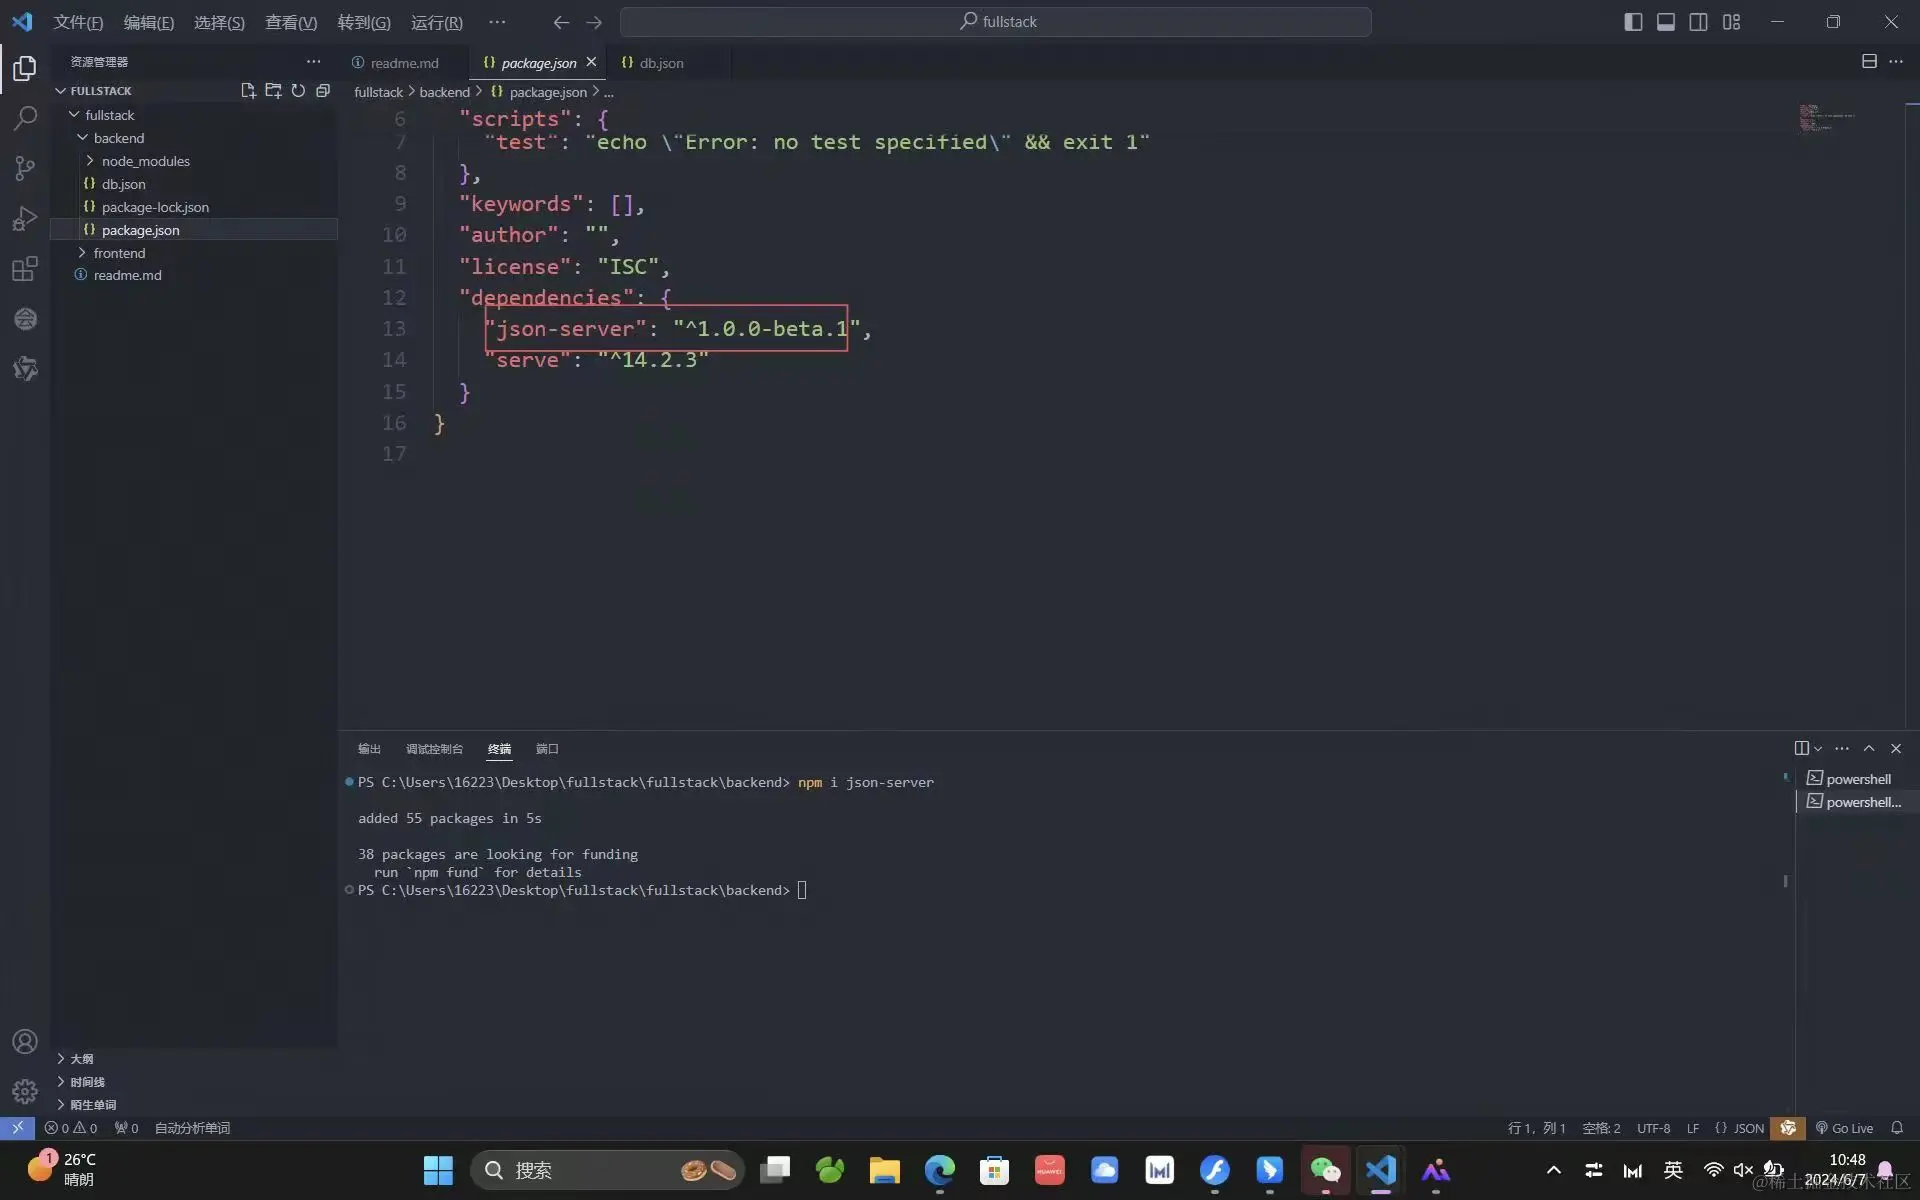Open the Manage gear icon

[25, 1091]
